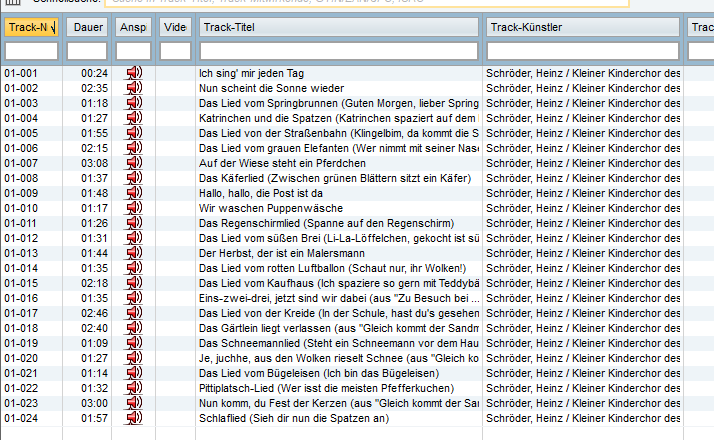The width and height of the screenshot is (714, 440).
Task: Click the Vide column header
Action: tap(175, 27)
